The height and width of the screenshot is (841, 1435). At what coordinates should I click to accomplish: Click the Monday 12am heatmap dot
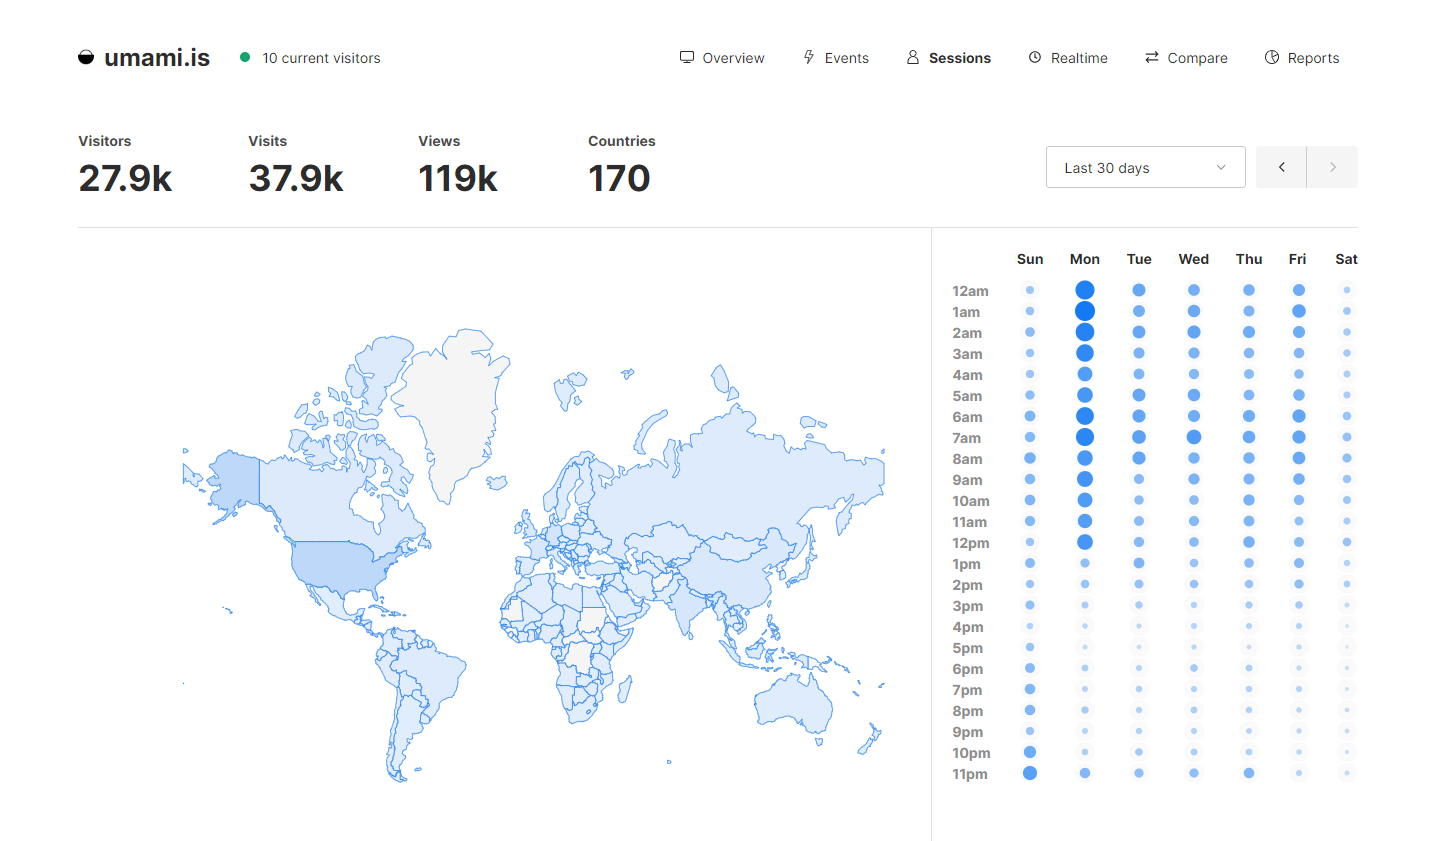[x=1085, y=290]
